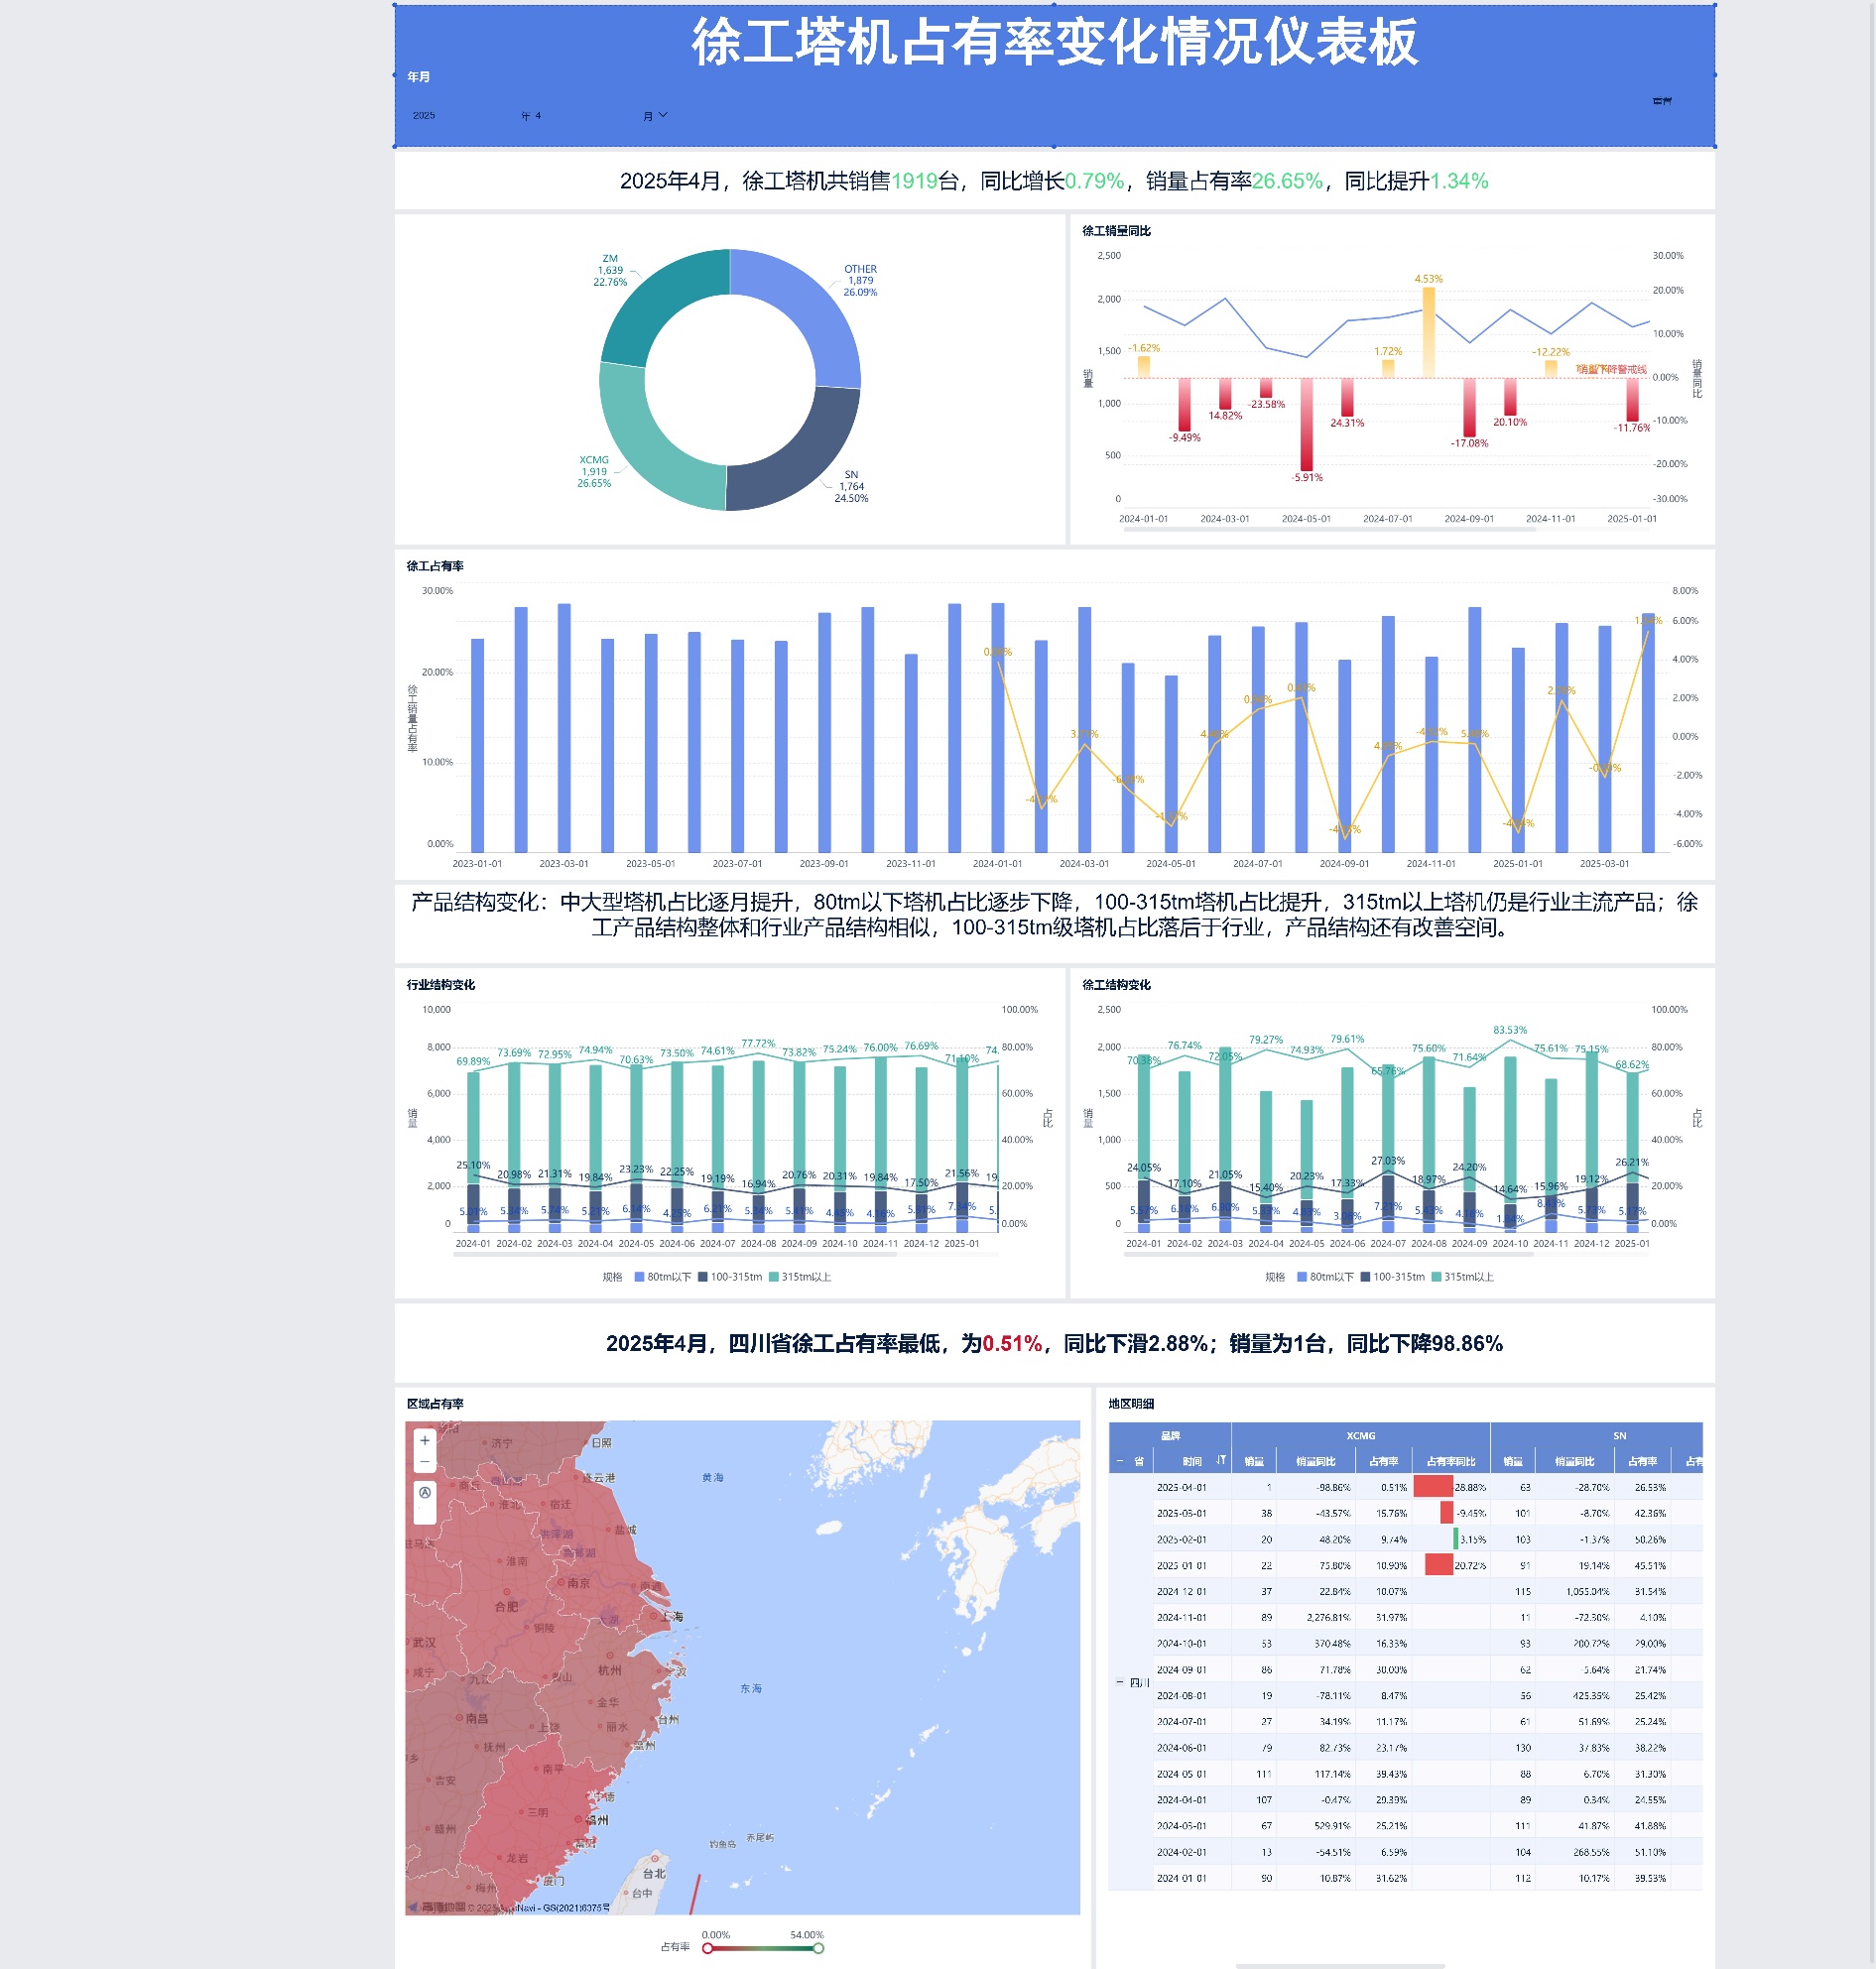Click the horizontal scrollbar below the 地区明细 table

(1339, 1965)
